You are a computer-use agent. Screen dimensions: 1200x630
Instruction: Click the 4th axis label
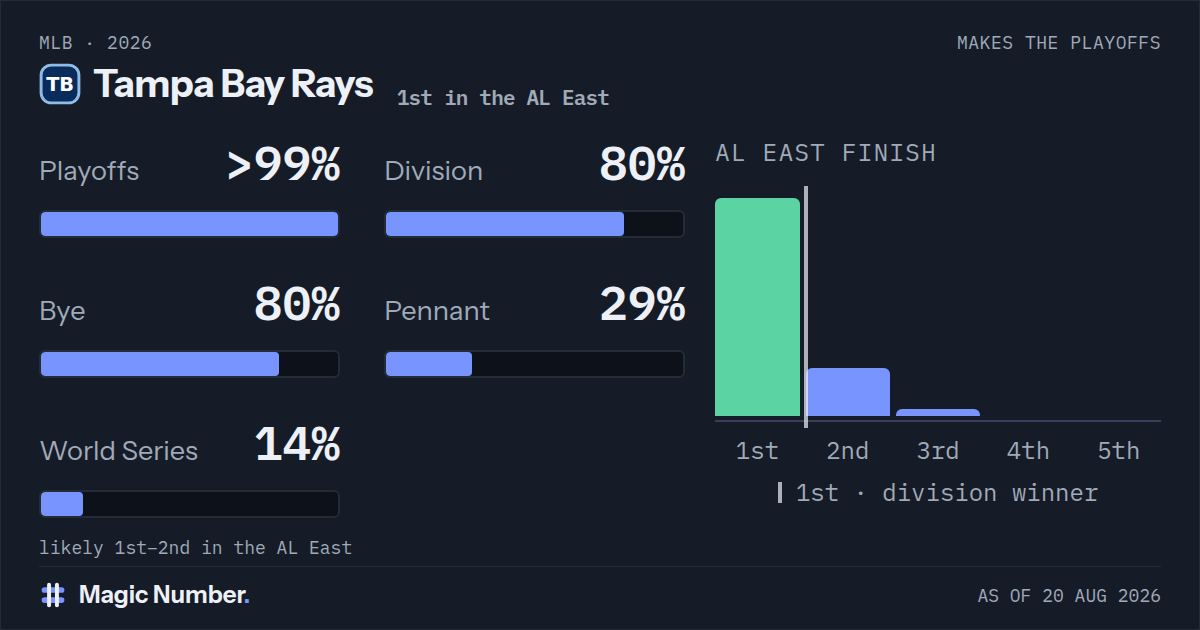click(x=1028, y=451)
